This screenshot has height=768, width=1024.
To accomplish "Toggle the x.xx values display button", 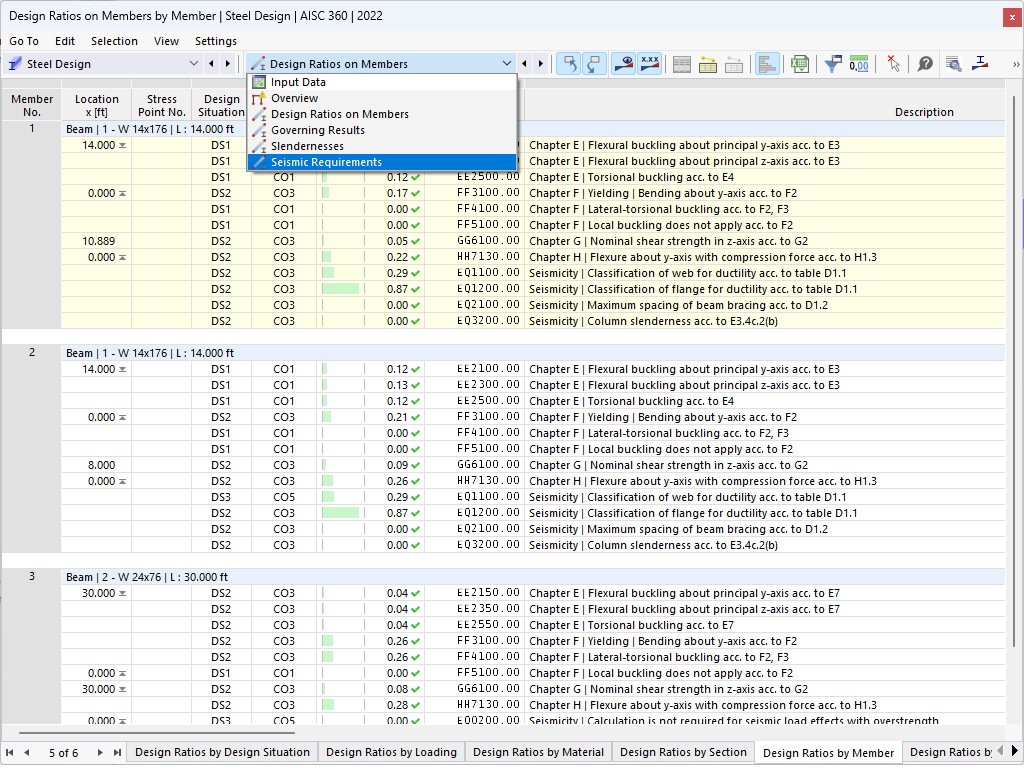I will [x=650, y=64].
